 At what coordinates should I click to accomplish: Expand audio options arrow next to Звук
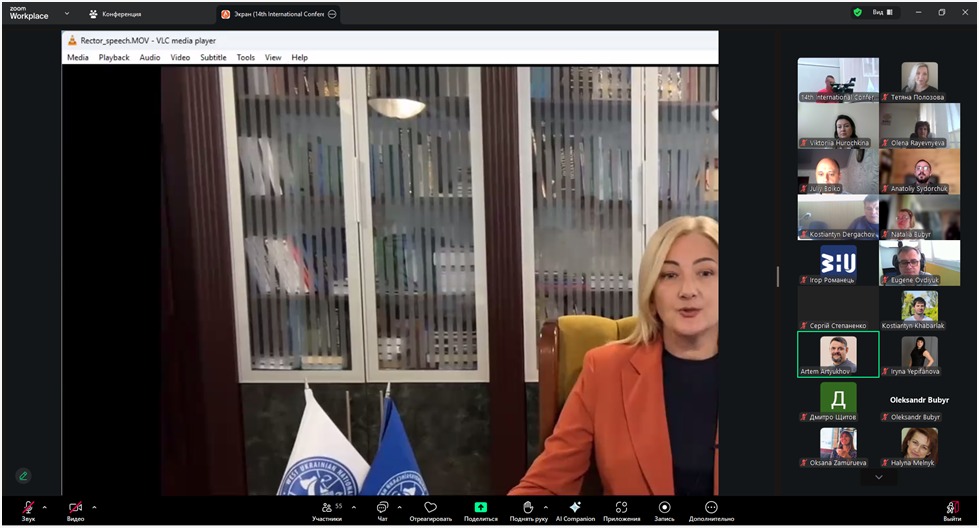pyautogui.click(x=45, y=507)
